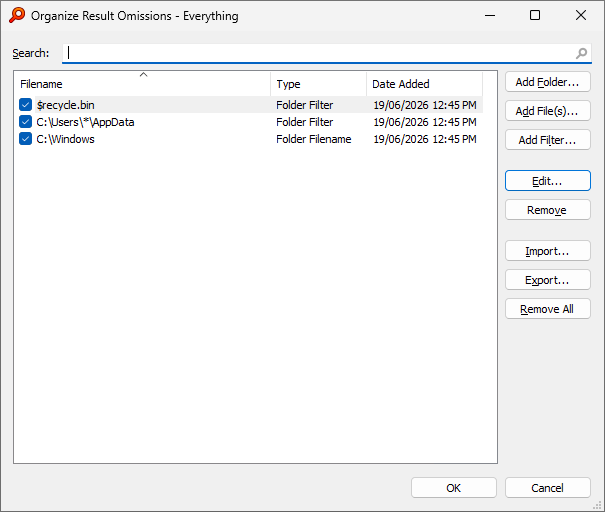Click Folder Filter type of AppData row
The width and height of the screenshot is (605, 512).
pos(304,122)
